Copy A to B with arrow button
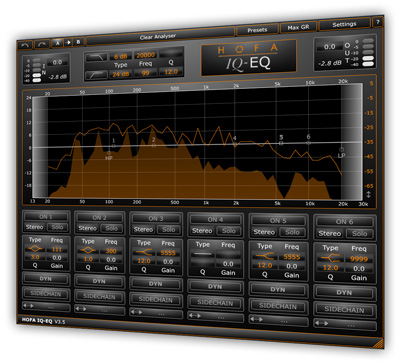The height and width of the screenshot is (363, 400). pyautogui.click(x=68, y=42)
